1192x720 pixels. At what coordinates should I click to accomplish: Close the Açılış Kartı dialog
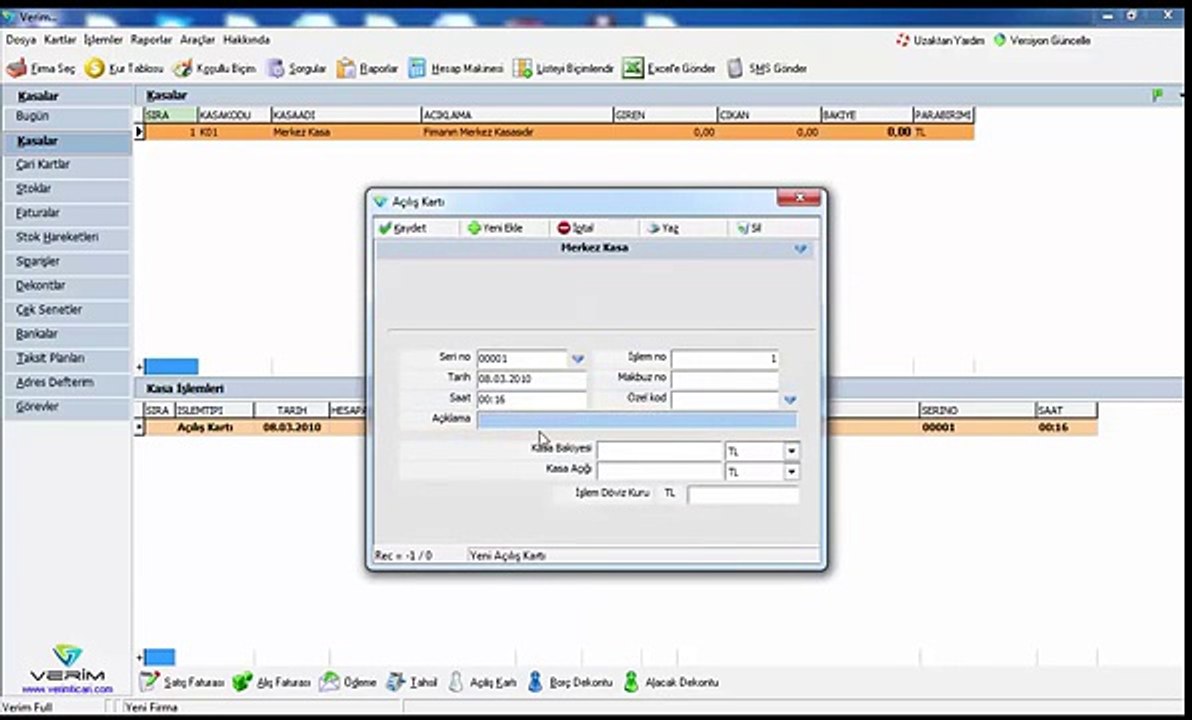coord(799,198)
